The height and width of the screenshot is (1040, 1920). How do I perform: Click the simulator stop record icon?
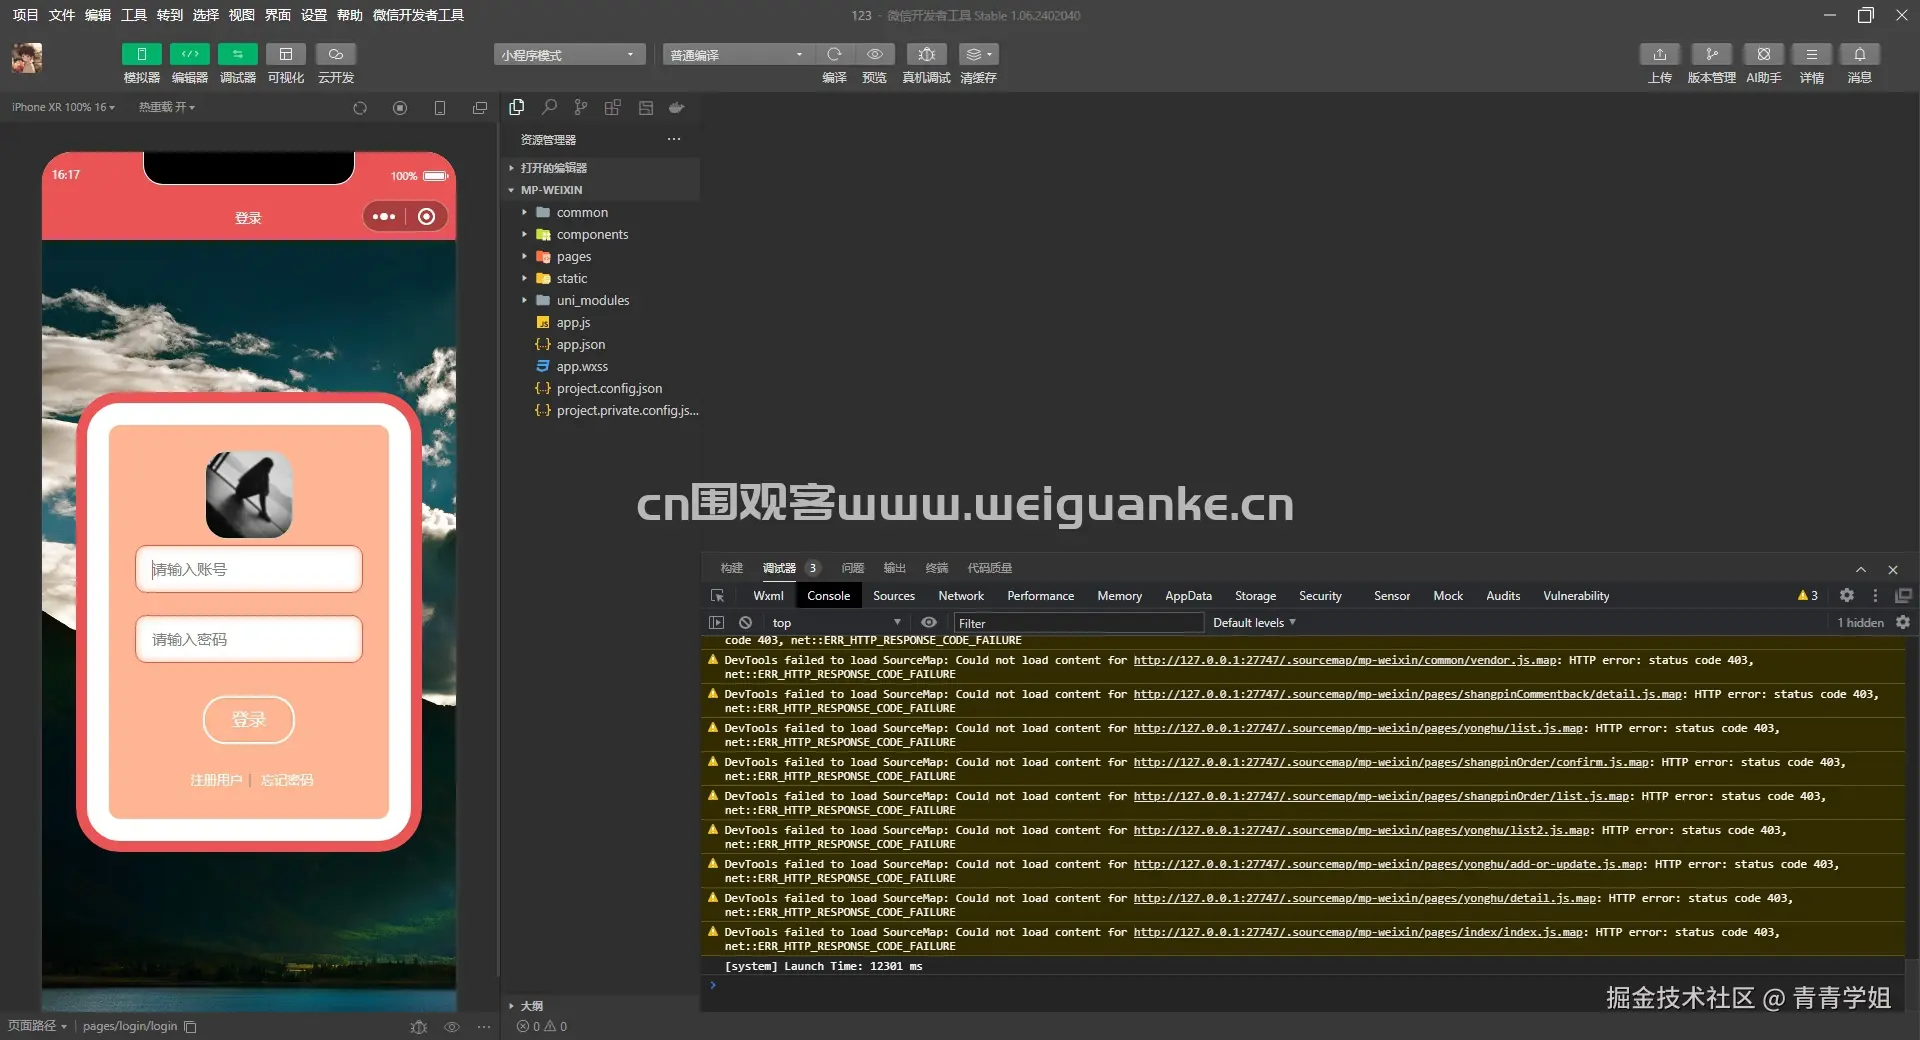[x=400, y=108]
